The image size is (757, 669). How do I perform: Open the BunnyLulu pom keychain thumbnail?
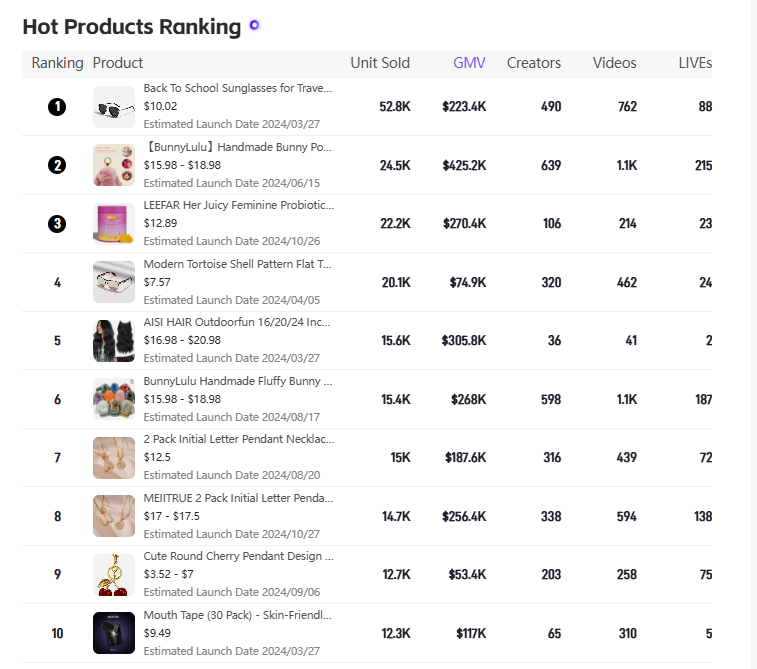pyautogui.click(x=114, y=166)
